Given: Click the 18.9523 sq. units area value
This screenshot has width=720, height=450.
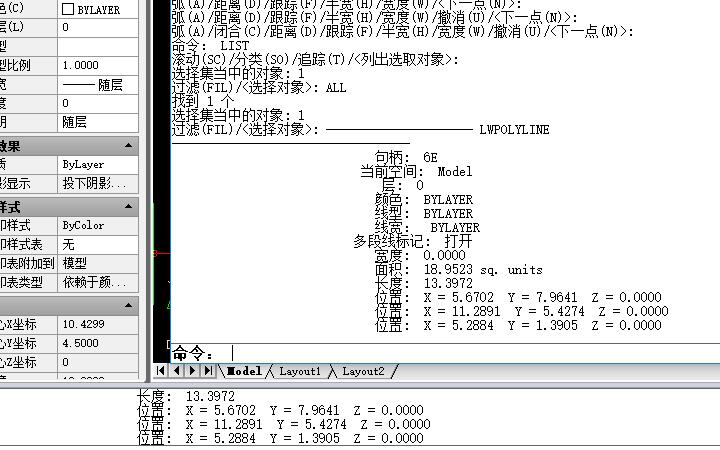Looking at the screenshot, I should (x=483, y=270).
